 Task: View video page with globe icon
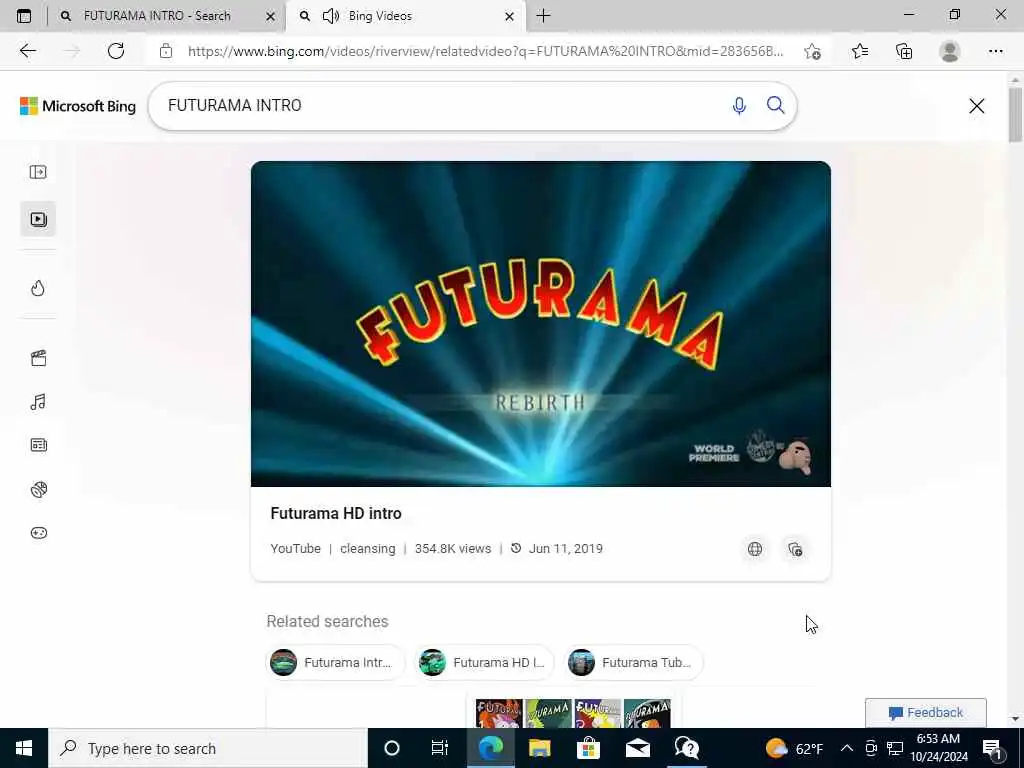click(x=755, y=549)
